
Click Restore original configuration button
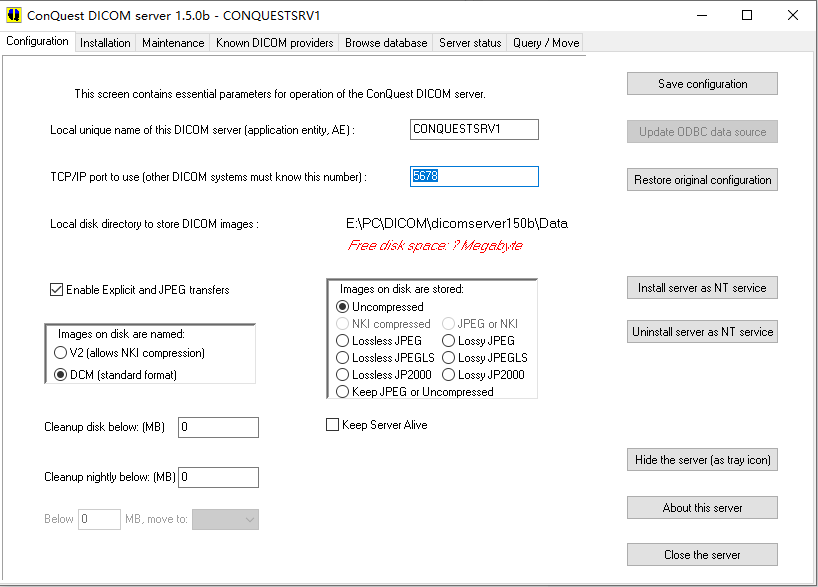[702, 179]
